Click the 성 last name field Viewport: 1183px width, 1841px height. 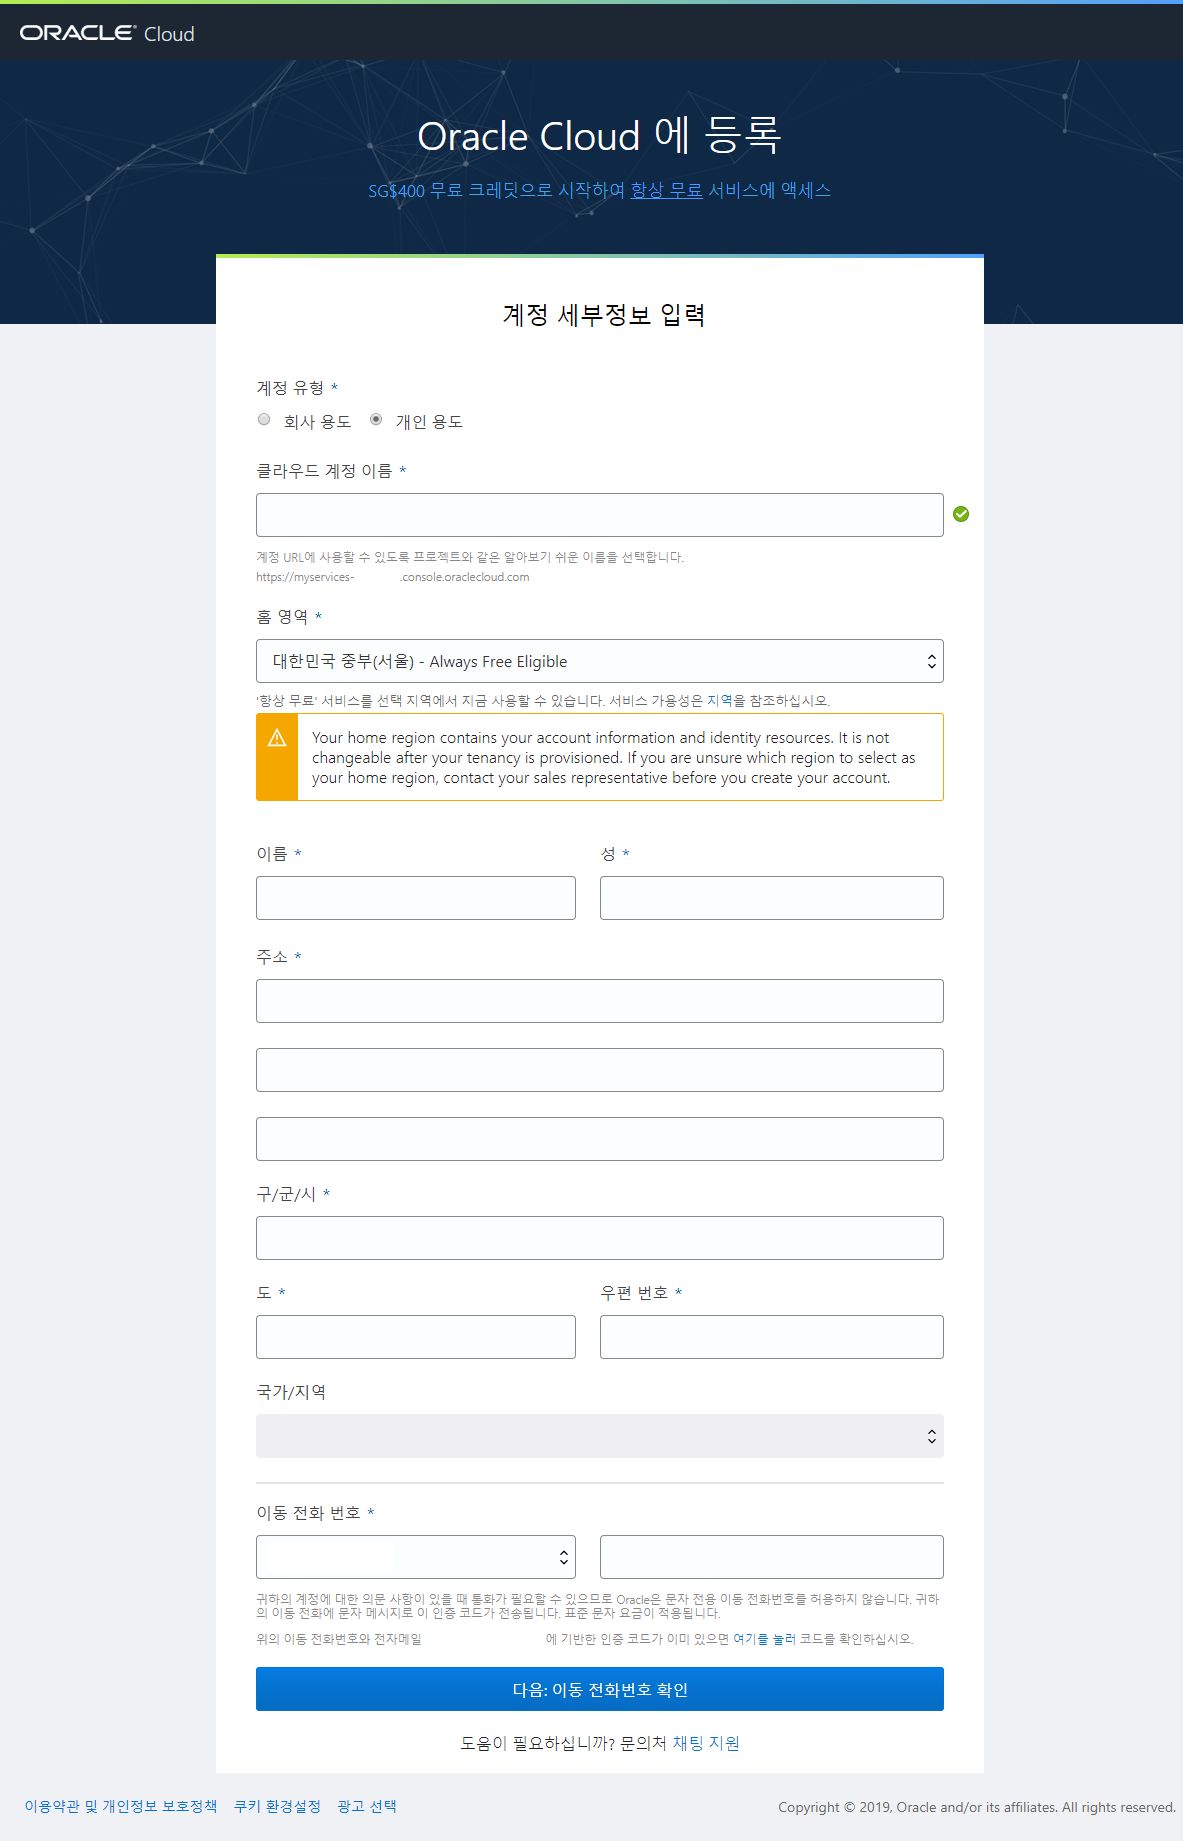coord(772,898)
